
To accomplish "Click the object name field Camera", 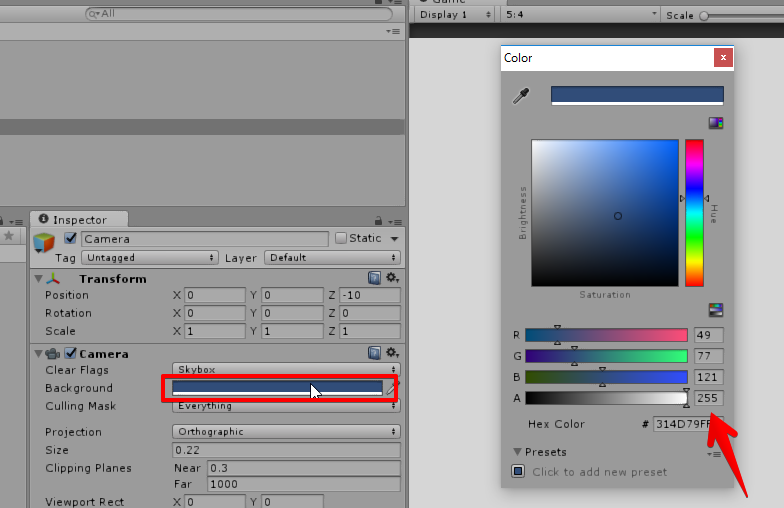I will pyautogui.click(x=204, y=239).
